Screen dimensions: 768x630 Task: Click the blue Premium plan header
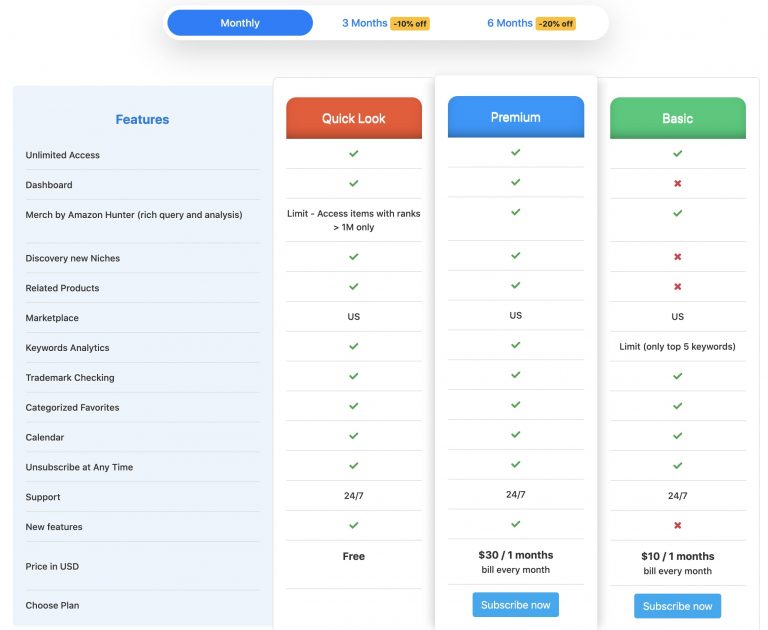516,117
